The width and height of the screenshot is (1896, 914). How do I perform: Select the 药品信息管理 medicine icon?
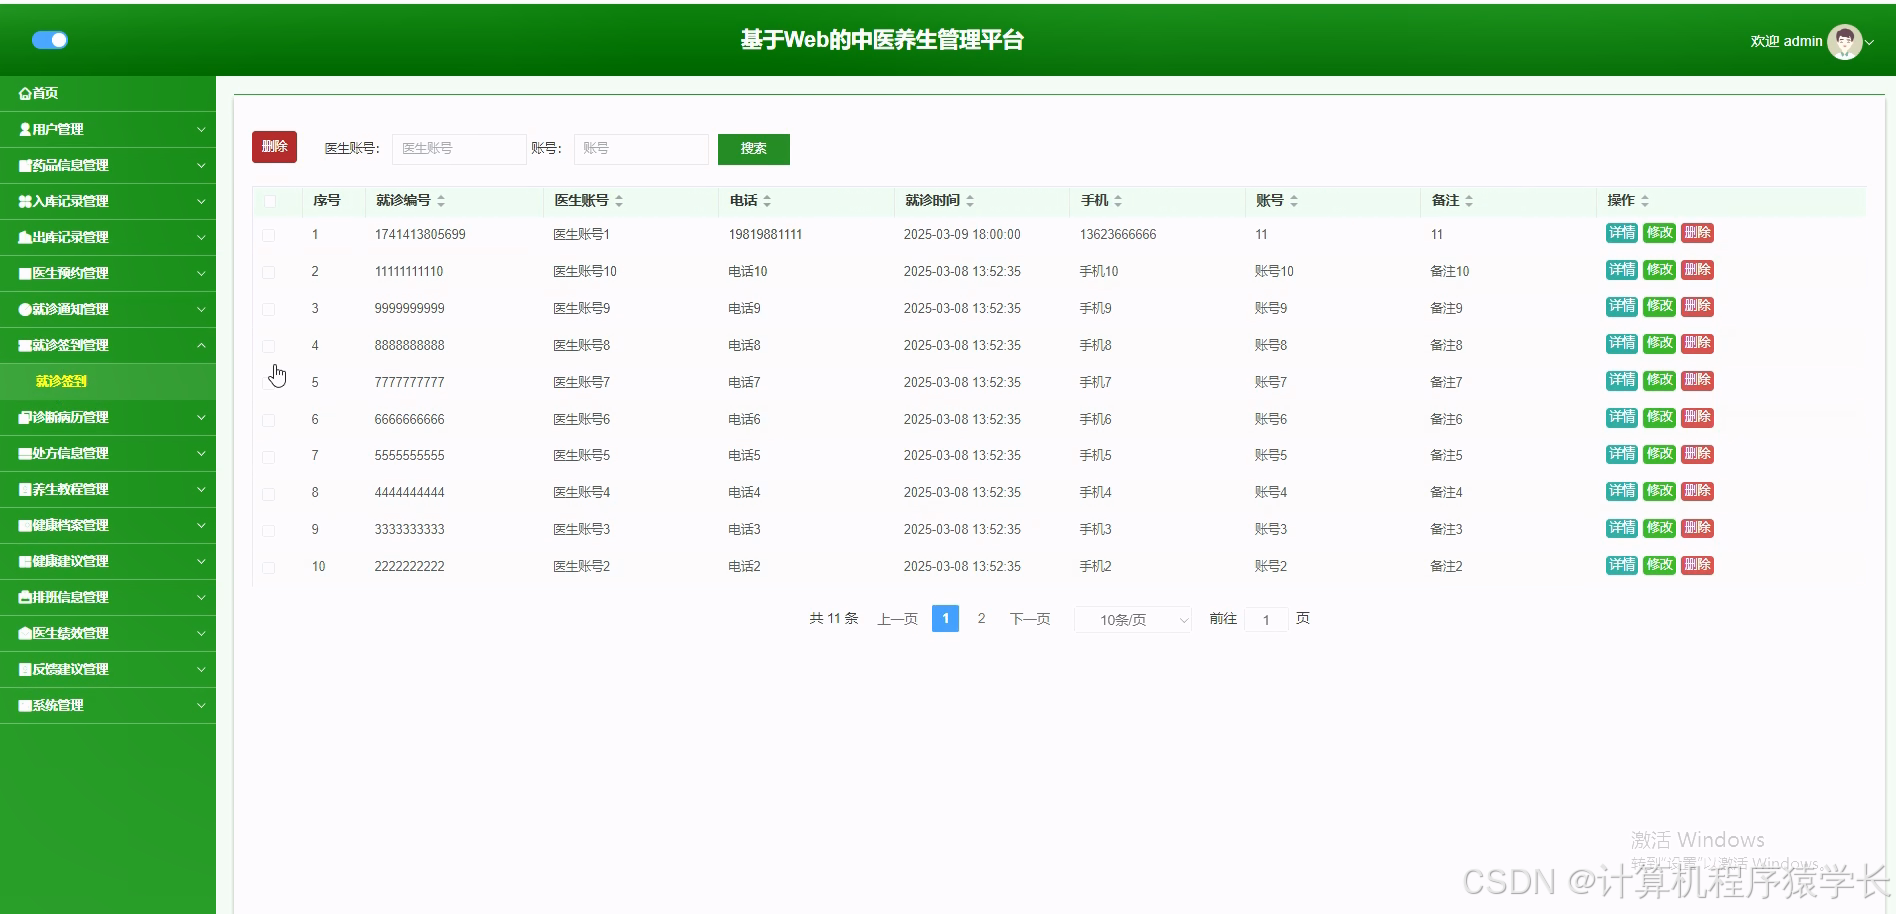point(24,165)
